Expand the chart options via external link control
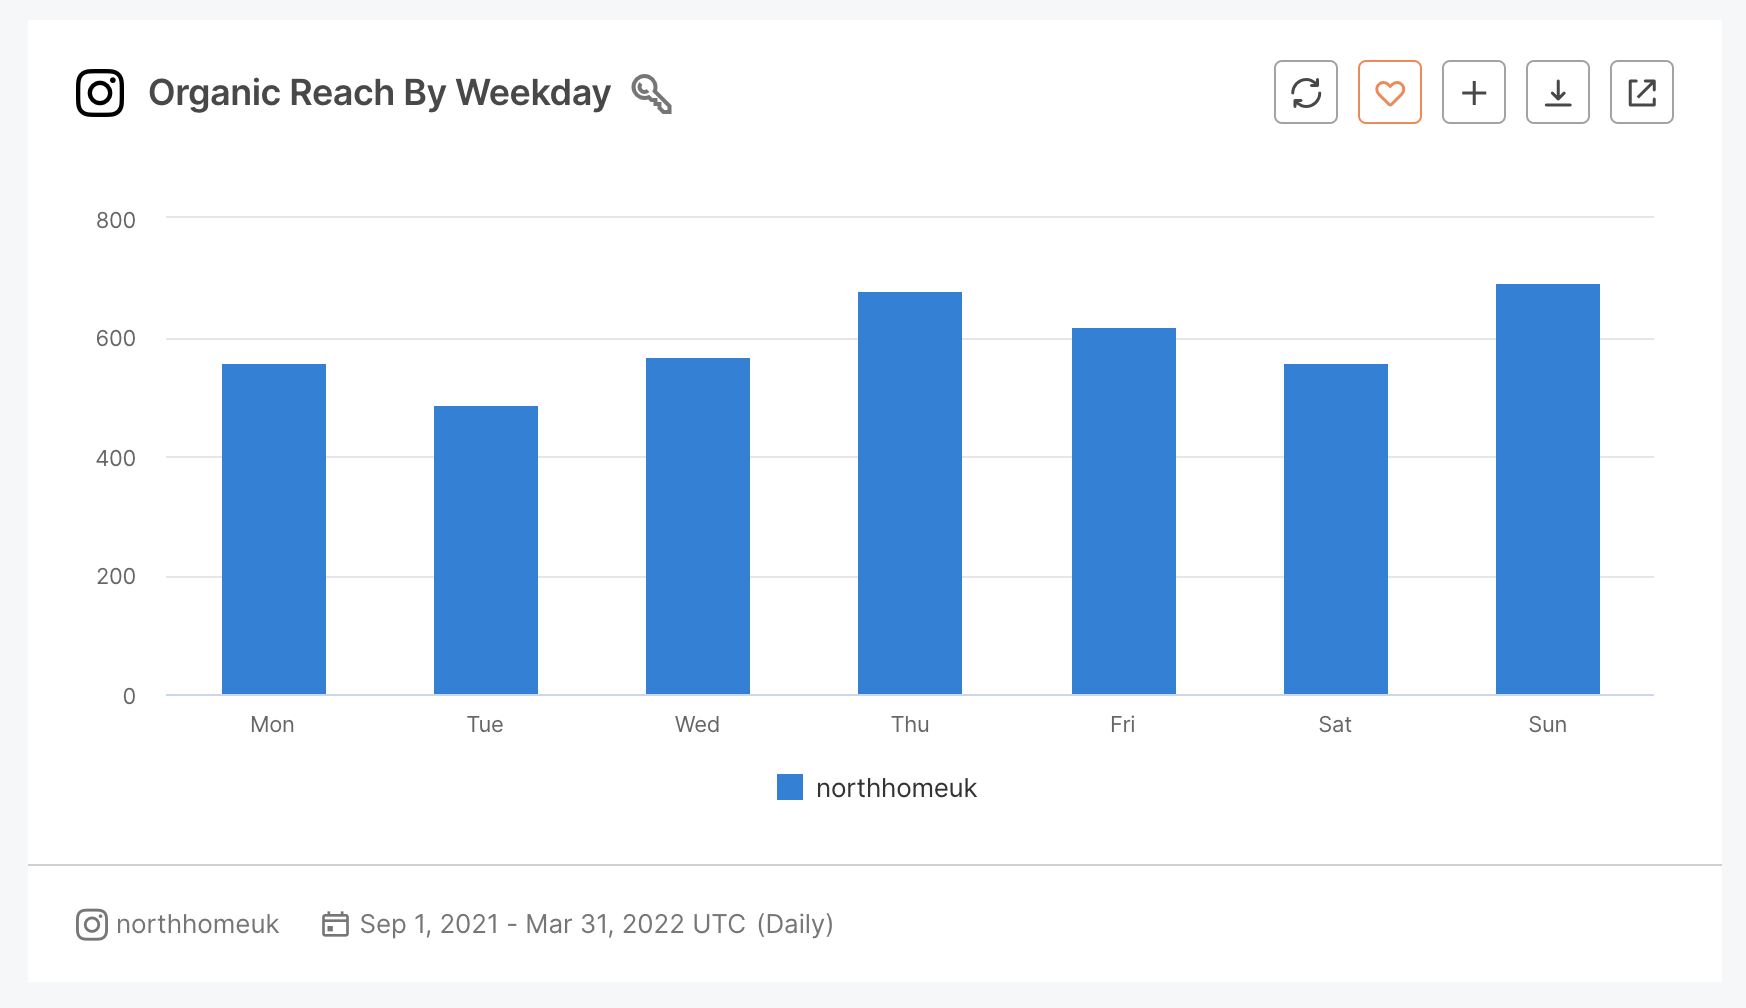This screenshot has width=1746, height=1008. coord(1641,93)
